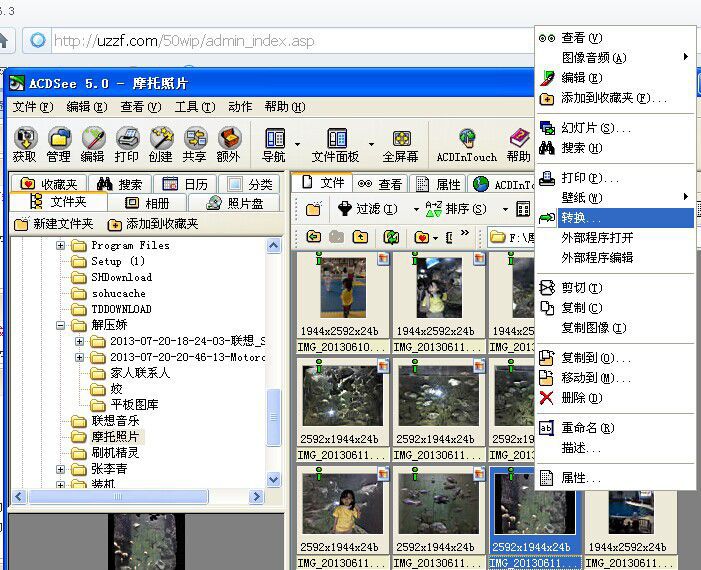The image size is (701, 570).
Task: Collapse the 解压娇 folder node
Action: (60, 325)
